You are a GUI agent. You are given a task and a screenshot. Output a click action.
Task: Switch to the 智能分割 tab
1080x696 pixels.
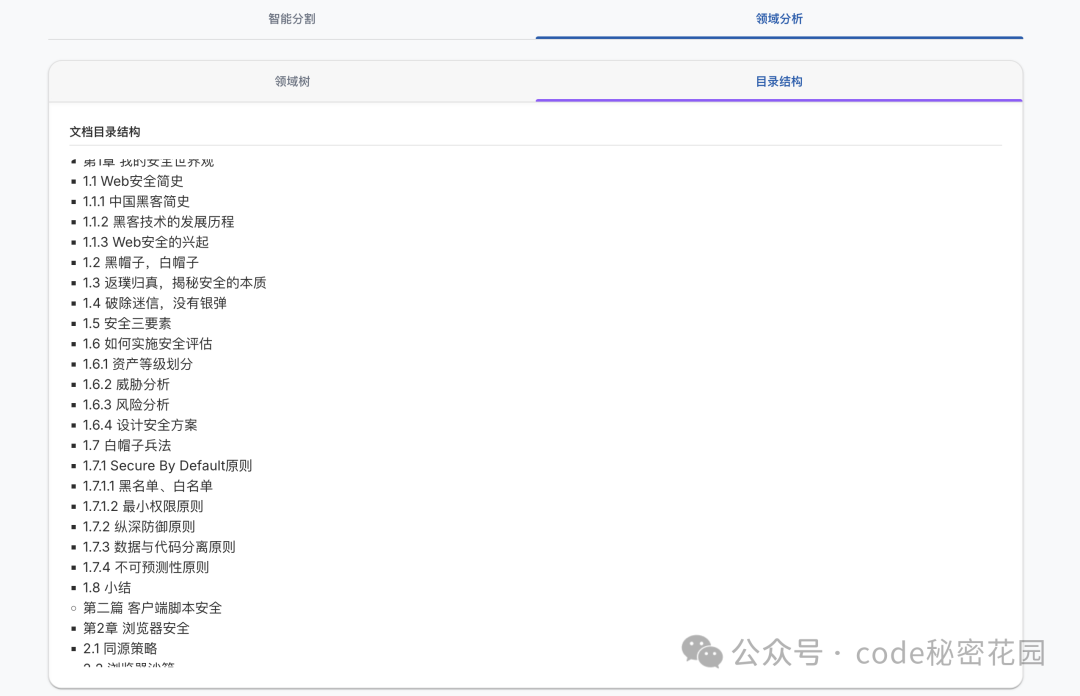[292, 19]
